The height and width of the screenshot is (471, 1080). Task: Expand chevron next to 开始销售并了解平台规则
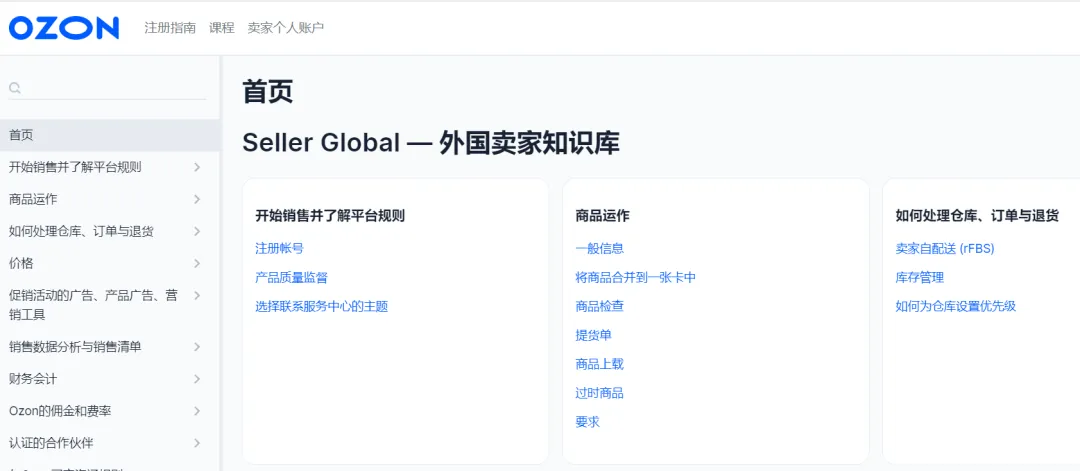[x=197, y=167]
